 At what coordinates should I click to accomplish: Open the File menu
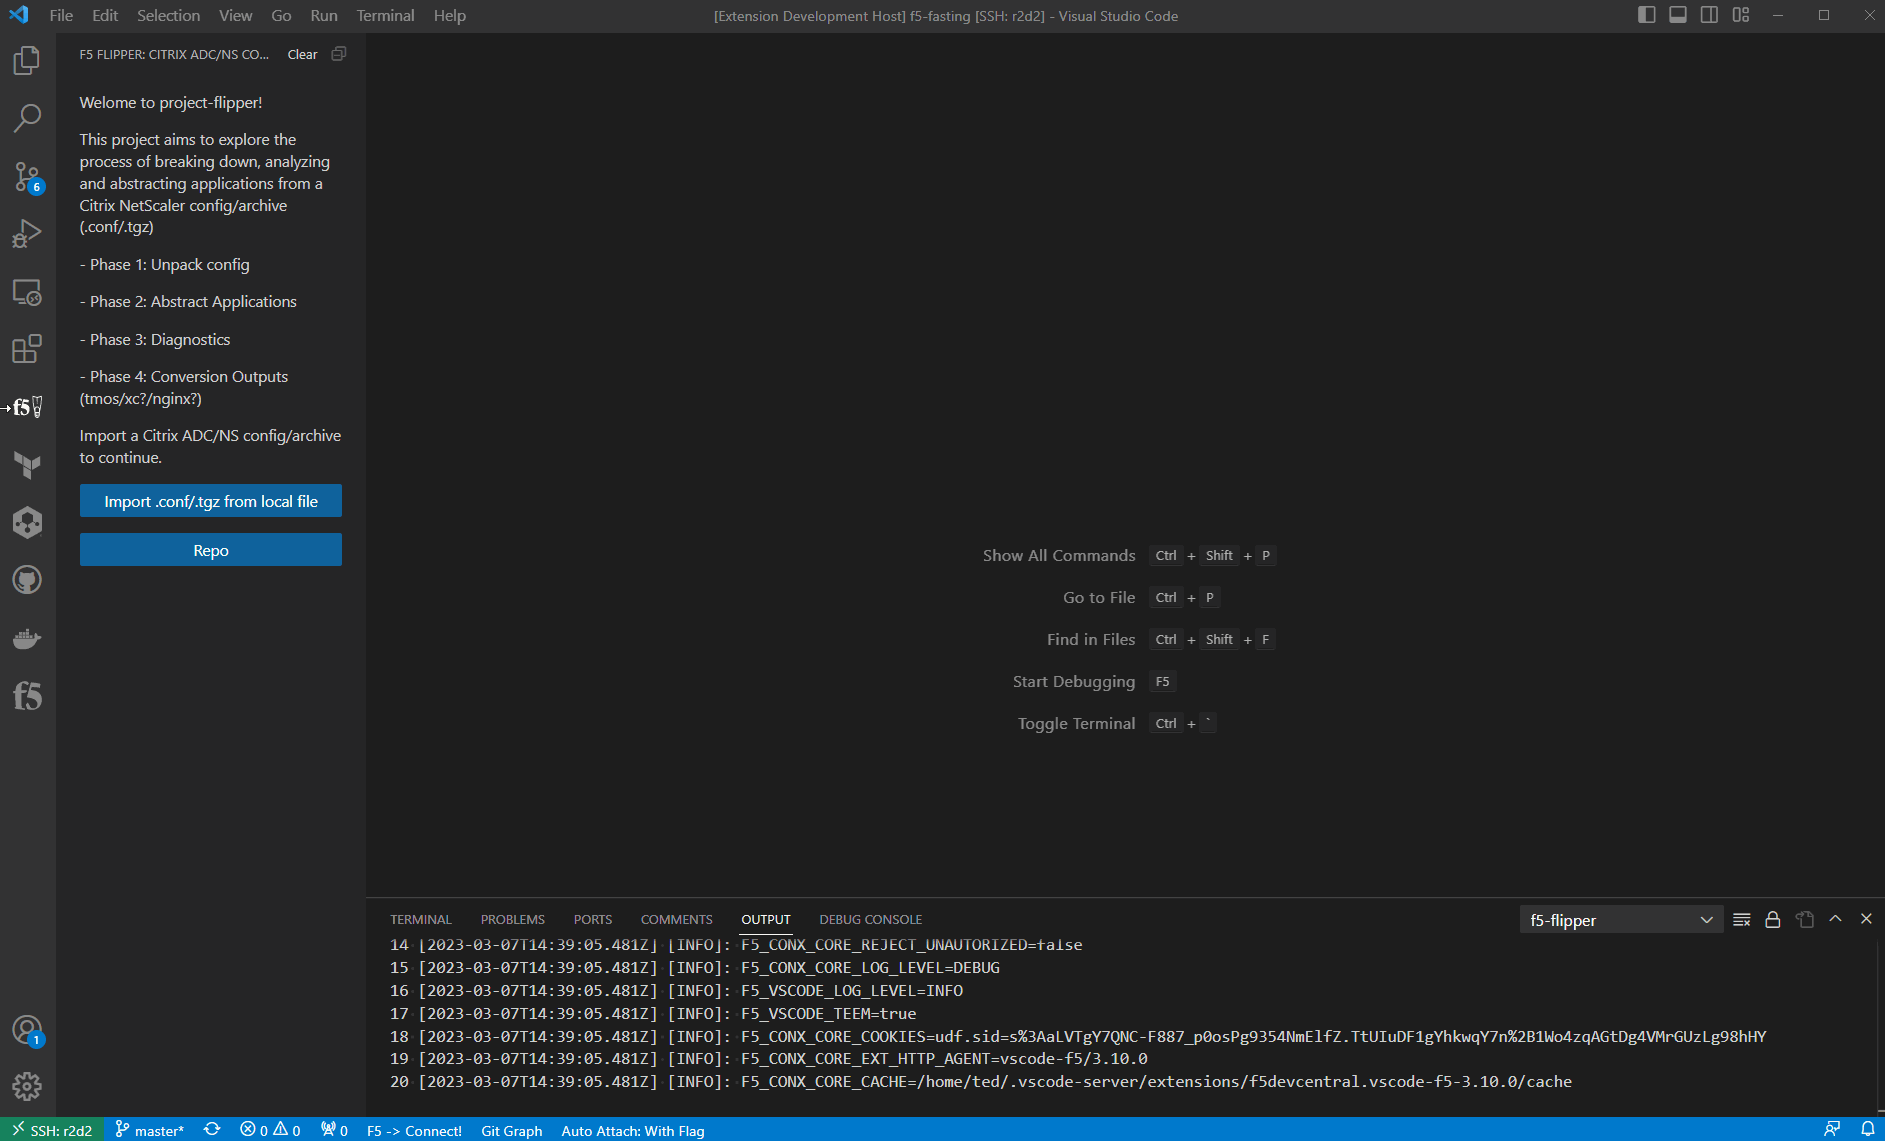click(x=61, y=15)
